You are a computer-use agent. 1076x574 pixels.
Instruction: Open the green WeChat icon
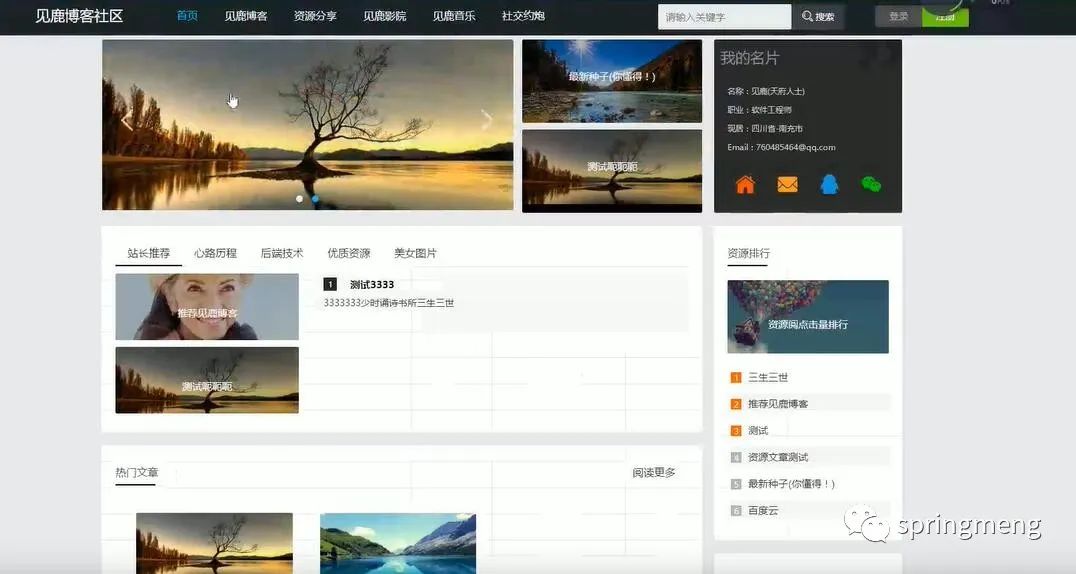[x=871, y=184]
